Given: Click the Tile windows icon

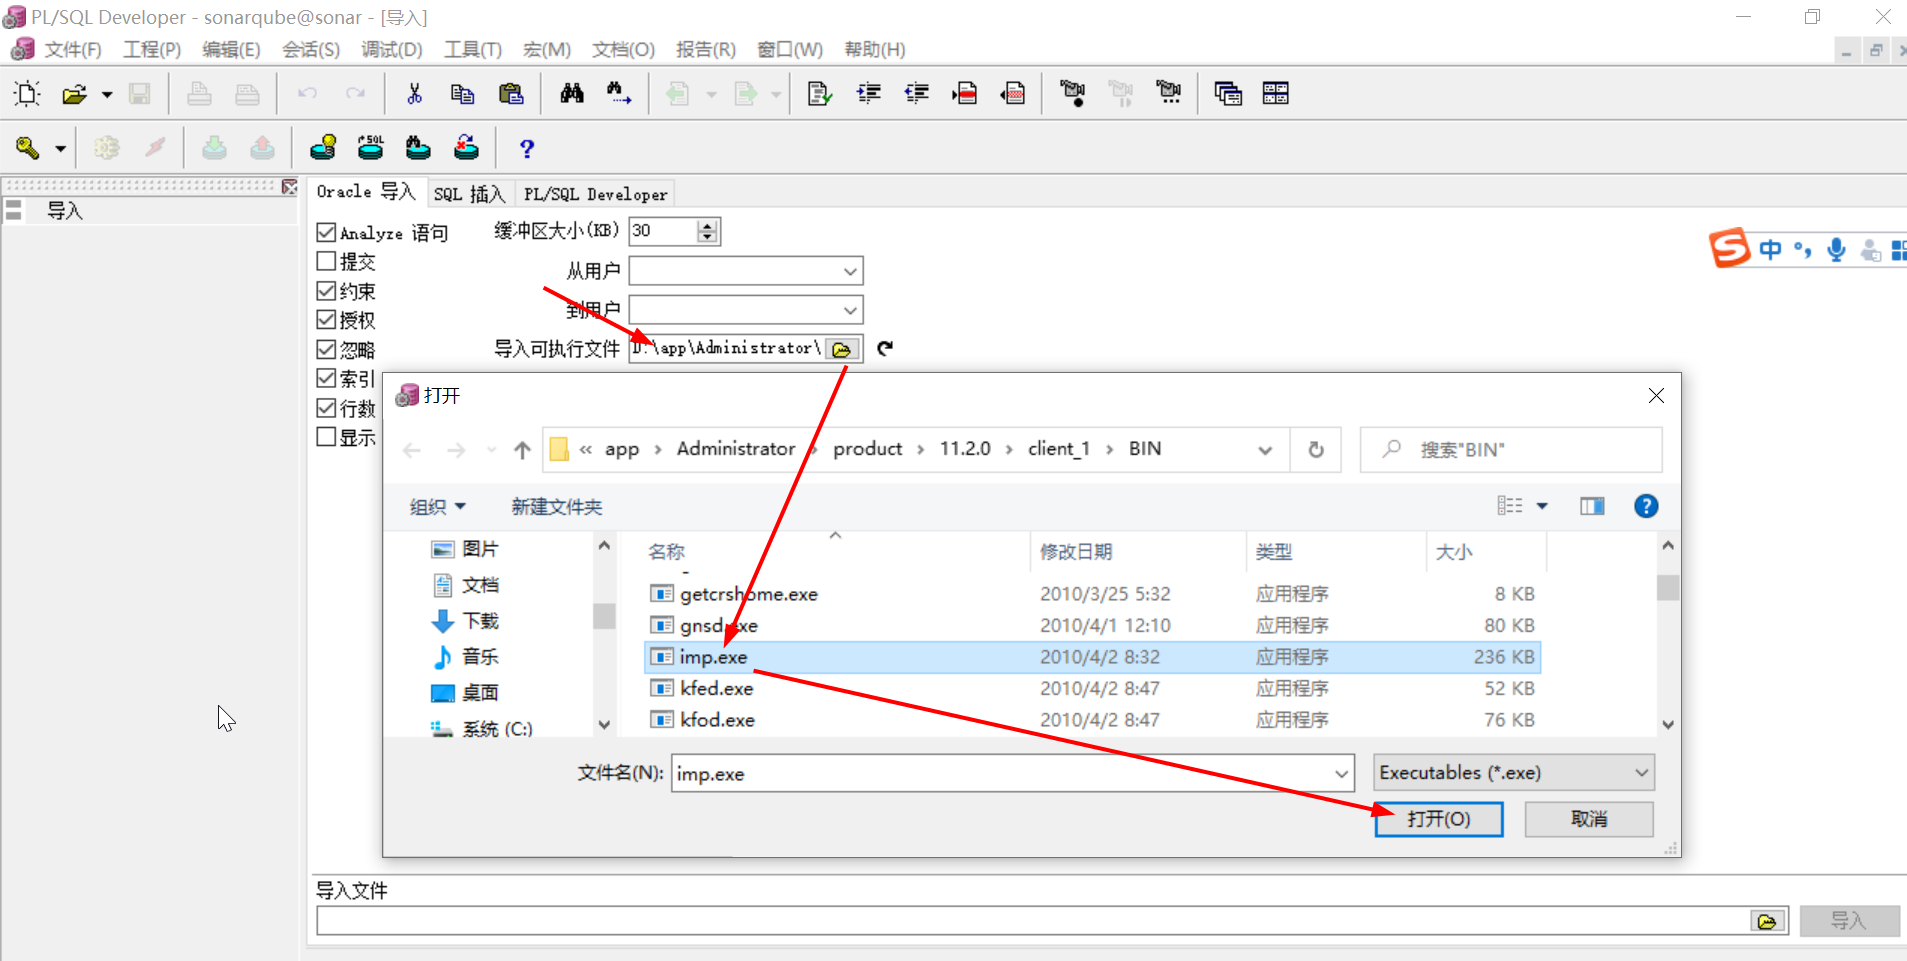Looking at the screenshot, I should (1276, 94).
